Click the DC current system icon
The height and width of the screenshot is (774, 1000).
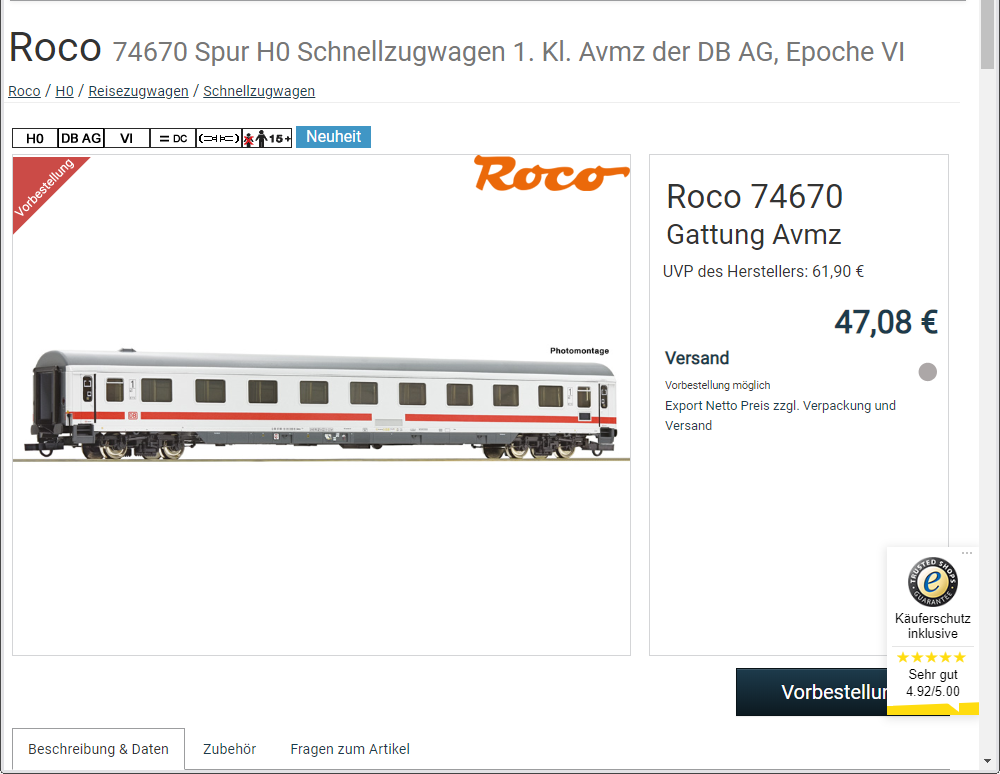[x=173, y=138]
